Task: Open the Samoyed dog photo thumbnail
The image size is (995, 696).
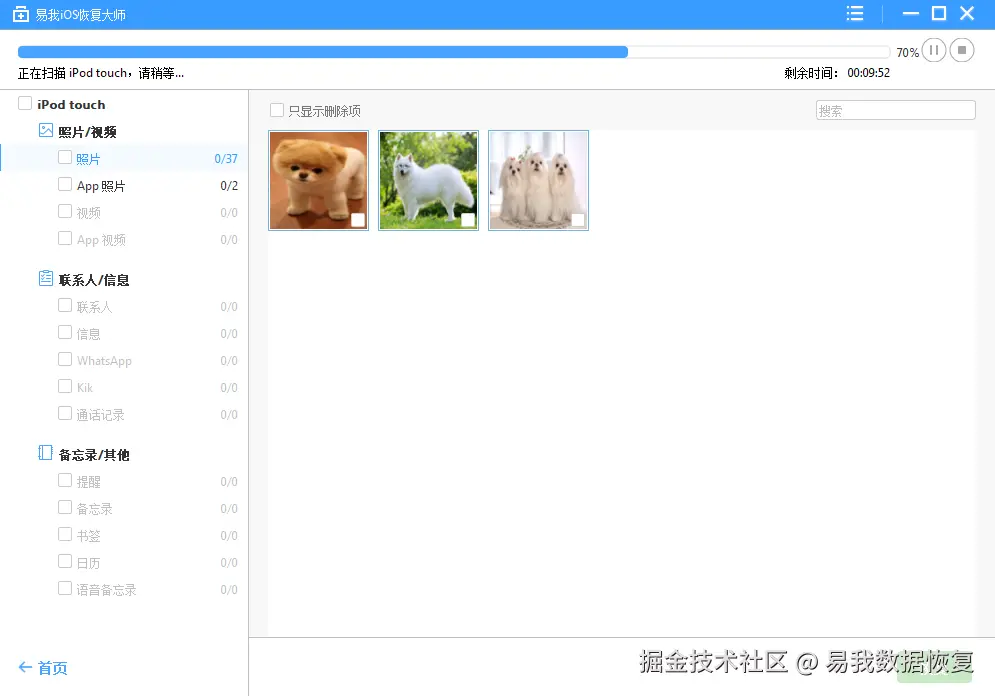Action: 428,180
